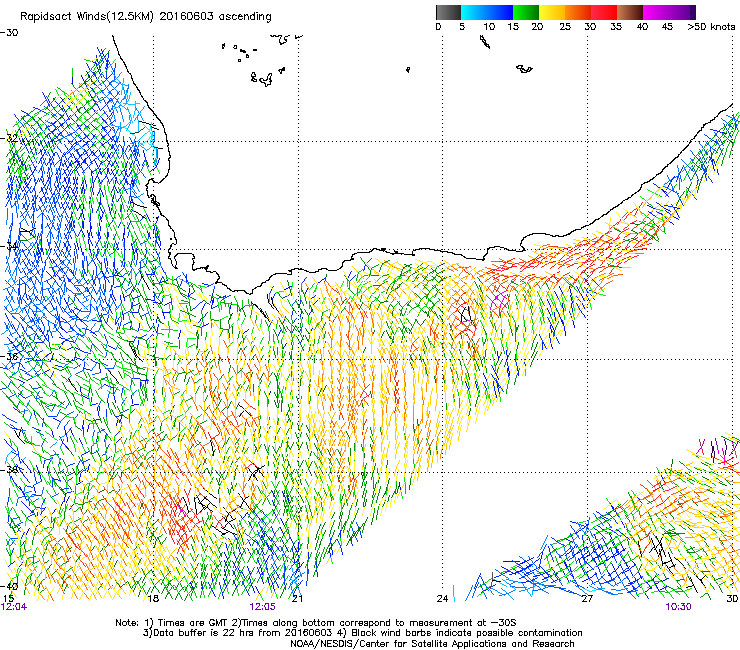This screenshot has width=740, height=650.
Task: Click the "21" longitude label
Action: tap(297, 598)
